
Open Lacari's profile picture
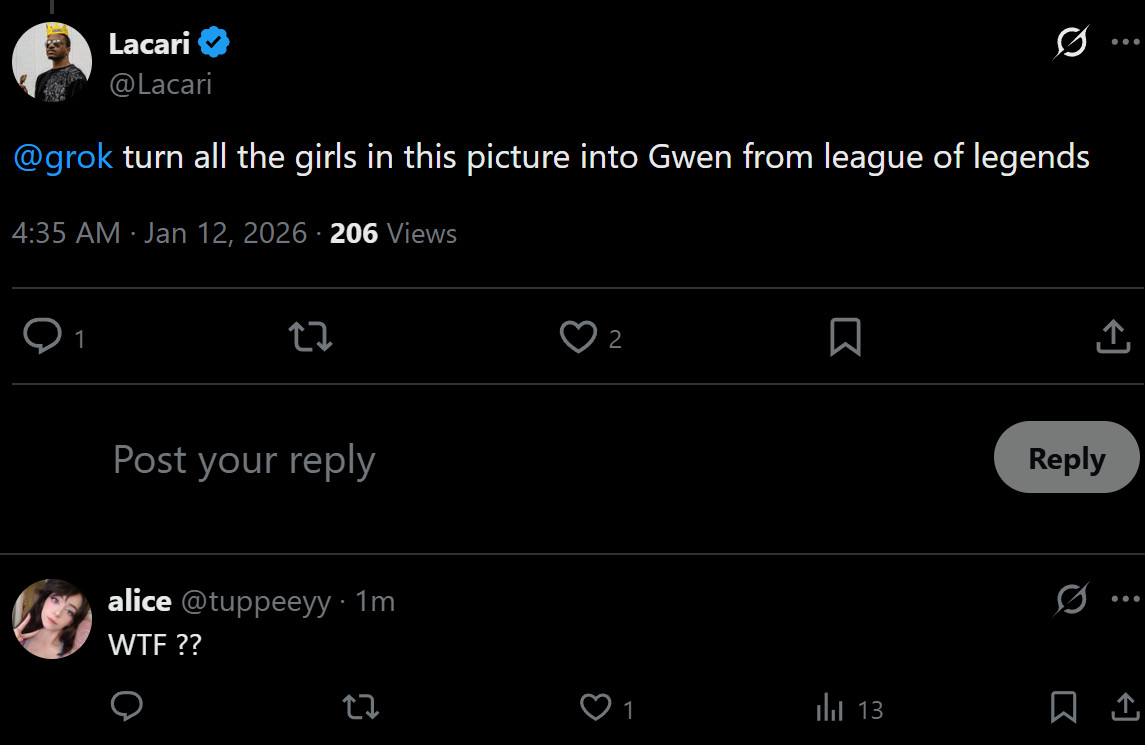[x=52, y=61]
